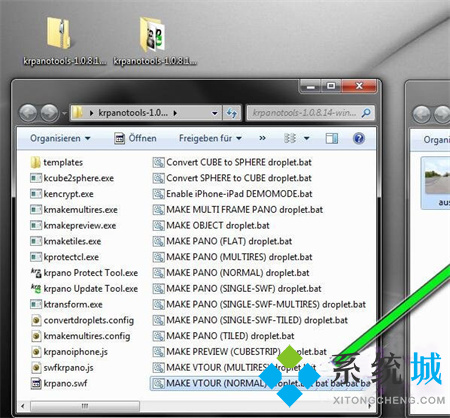Open the help question mark icon
The image size is (450, 418).
pyautogui.click(x=359, y=138)
